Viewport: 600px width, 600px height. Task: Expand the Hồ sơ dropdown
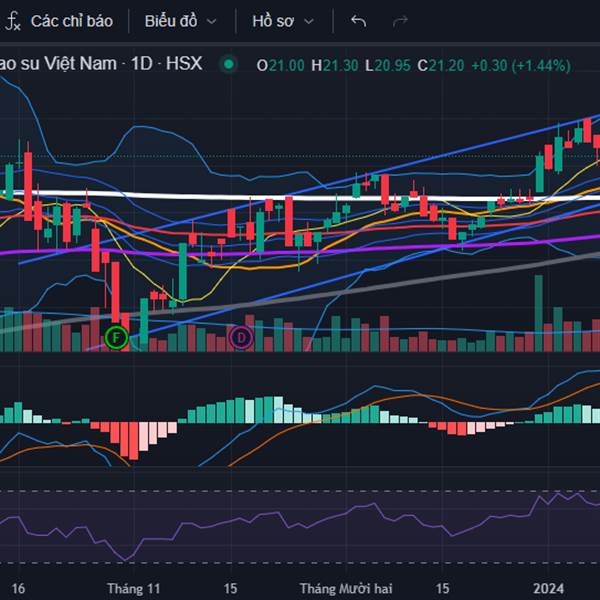pyautogui.click(x=283, y=21)
